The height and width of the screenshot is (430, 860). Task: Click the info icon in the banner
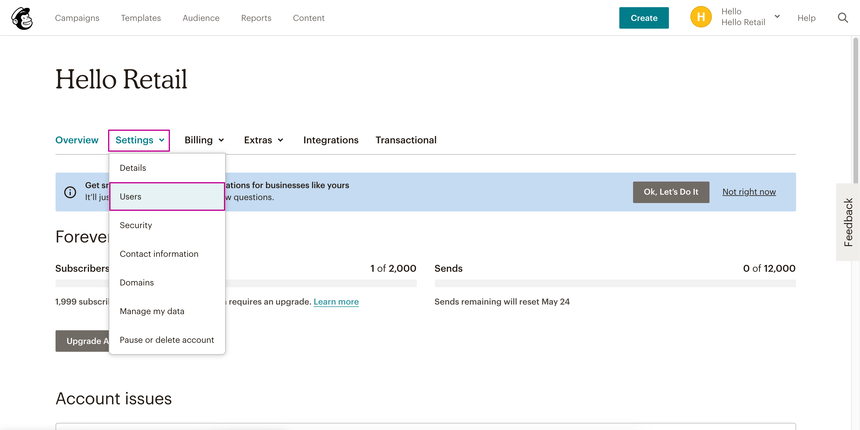click(70, 192)
